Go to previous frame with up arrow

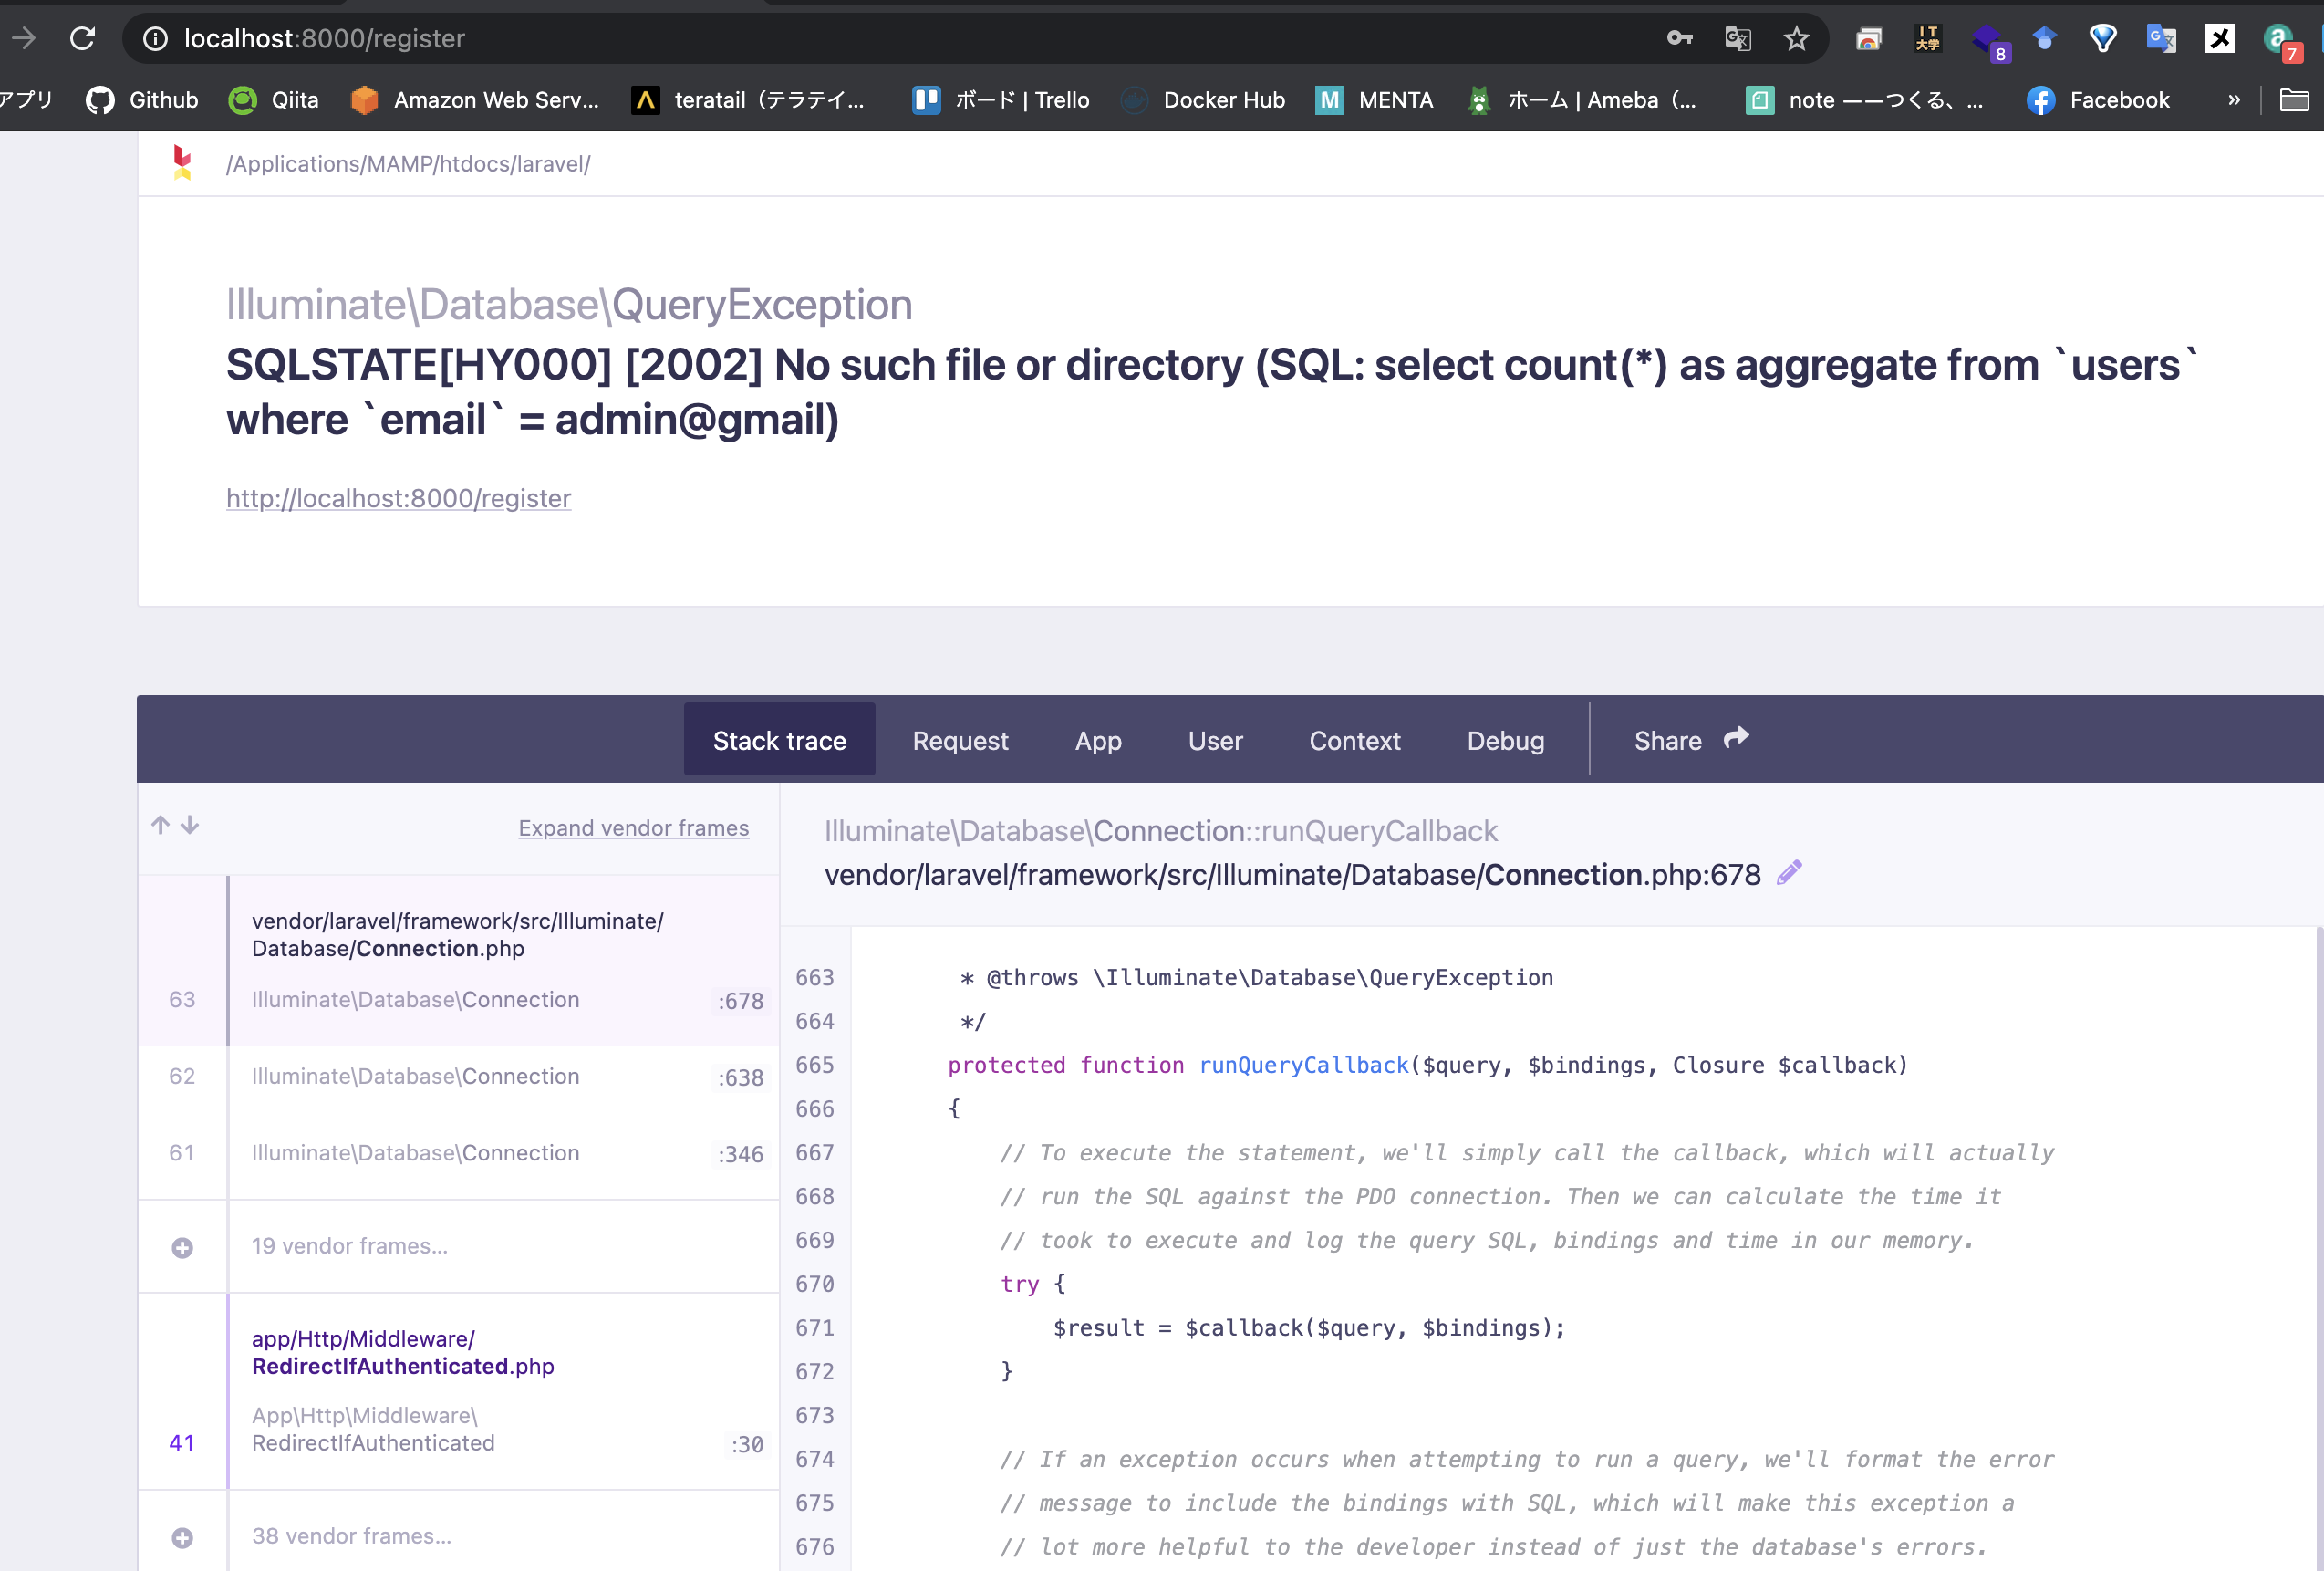[160, 825]
